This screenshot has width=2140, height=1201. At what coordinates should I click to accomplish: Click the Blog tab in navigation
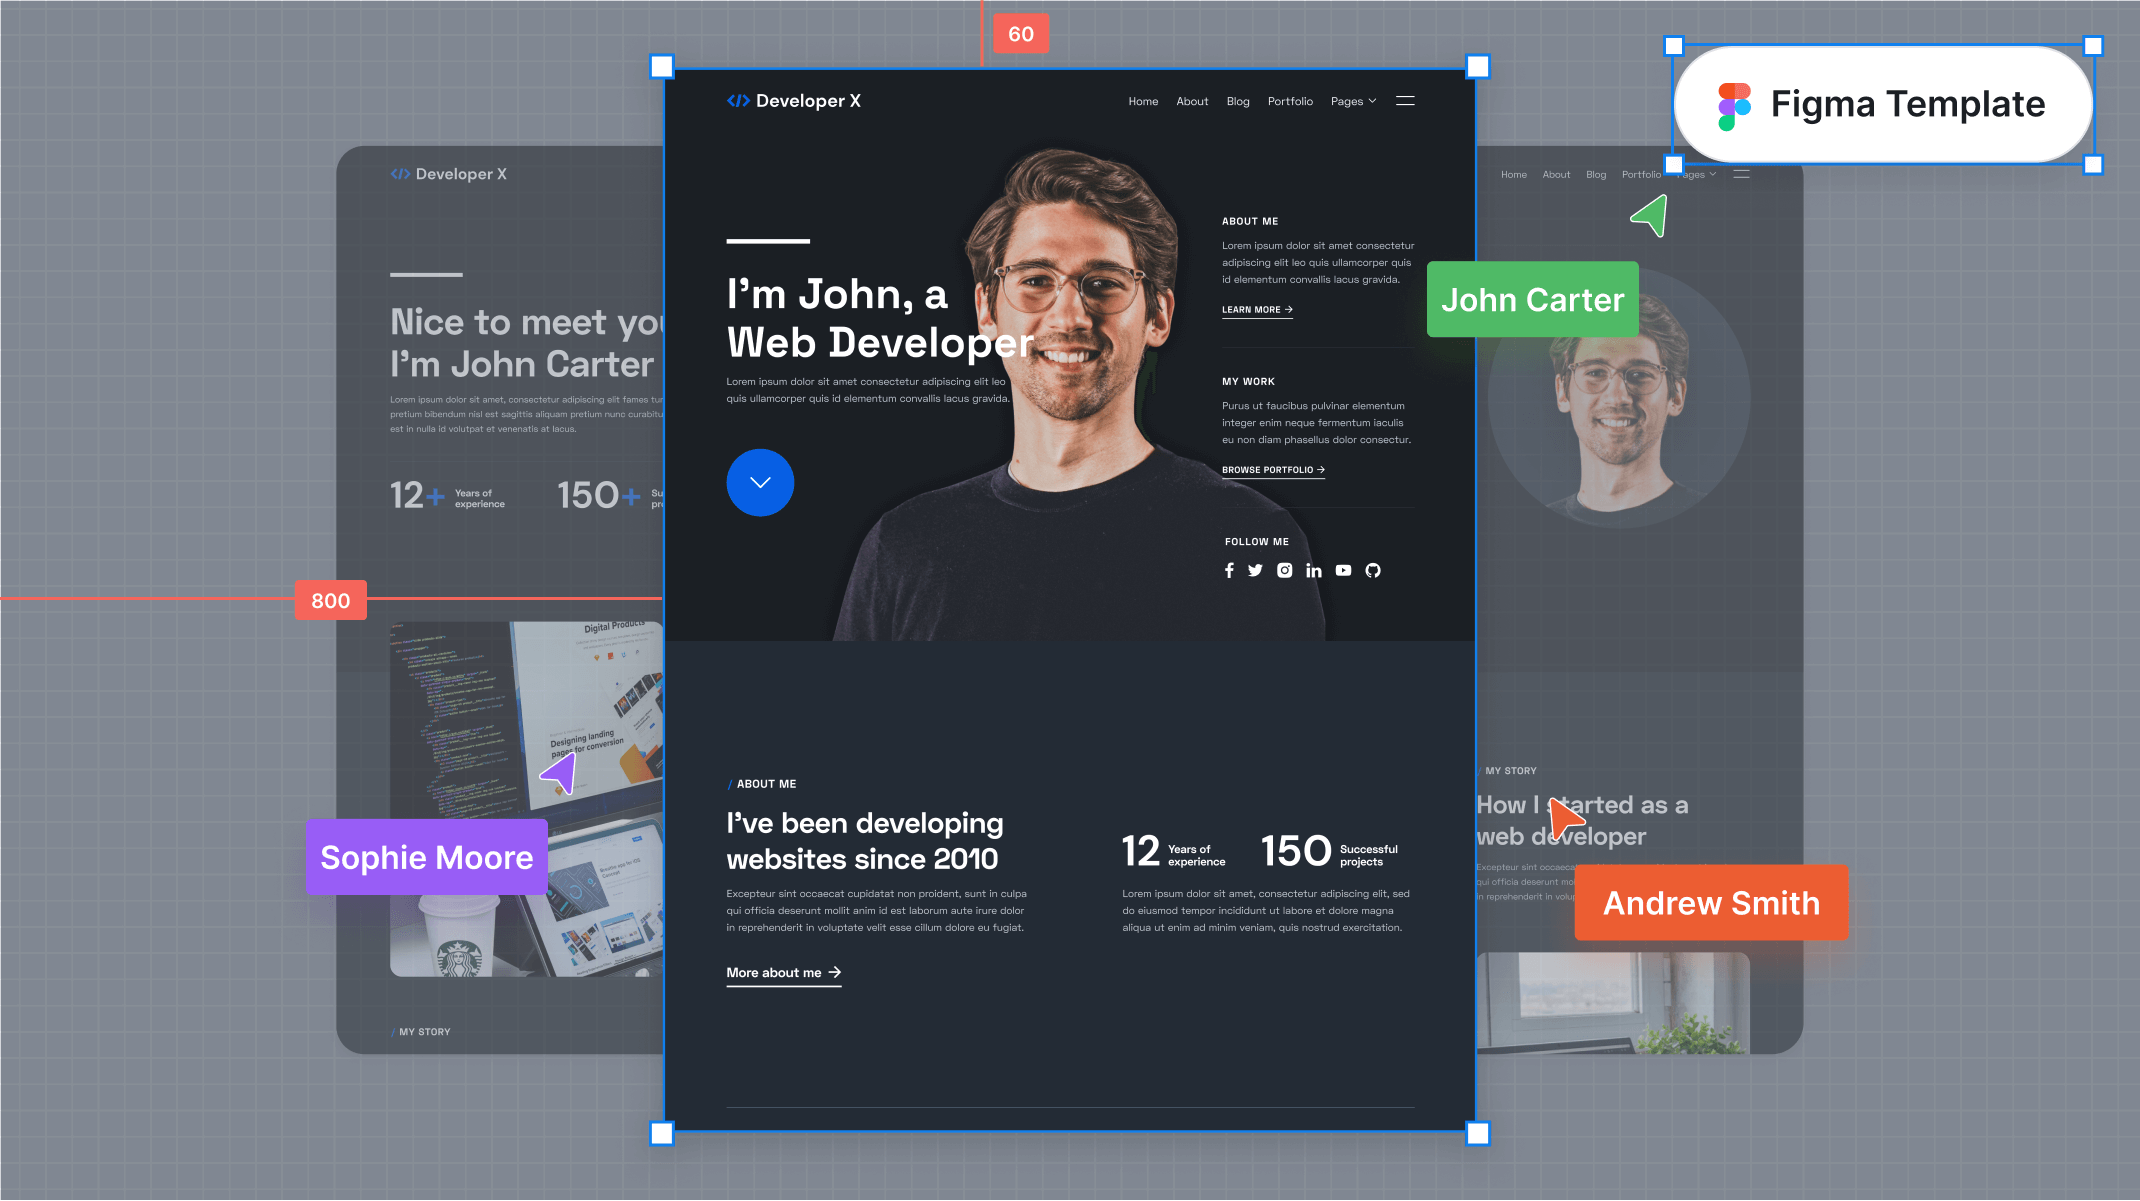click(1239, 100)
